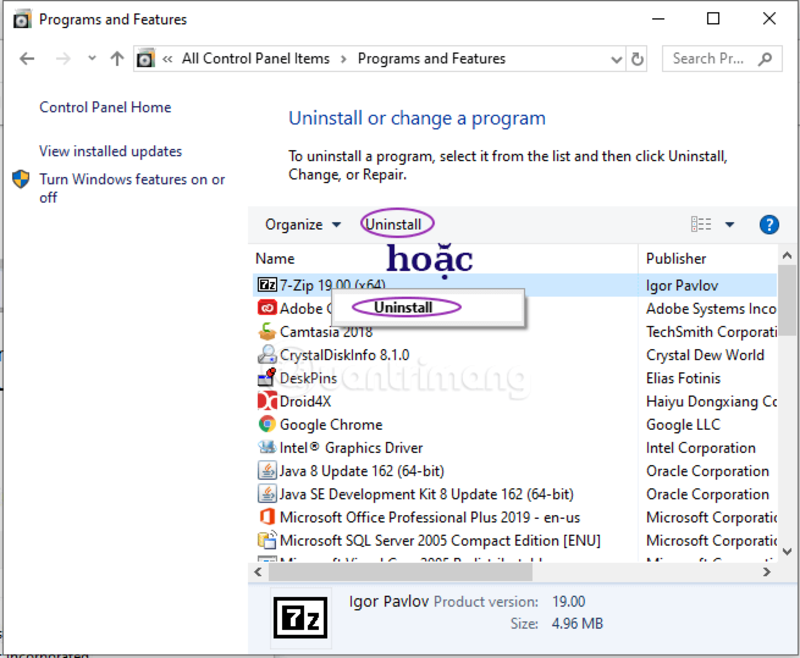Click the Google Chrome icon in list
This screenshot has width=800, height=658.
point(267,424)
